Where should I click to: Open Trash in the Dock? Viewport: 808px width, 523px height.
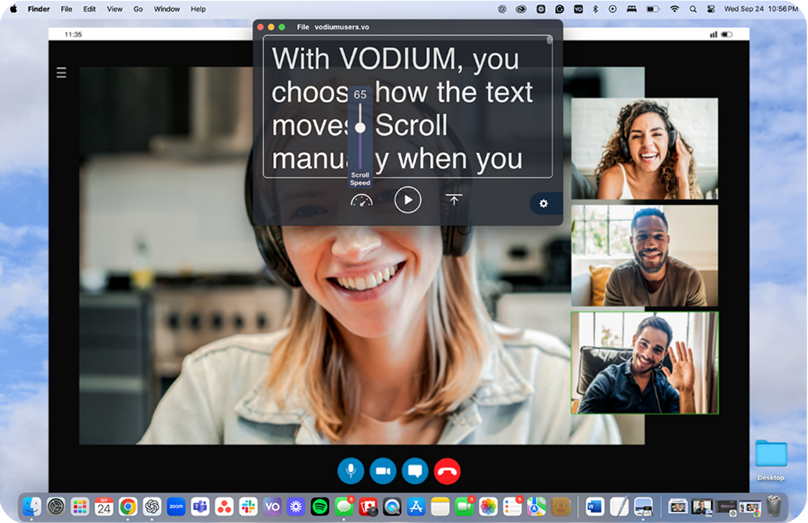point(774,507)
